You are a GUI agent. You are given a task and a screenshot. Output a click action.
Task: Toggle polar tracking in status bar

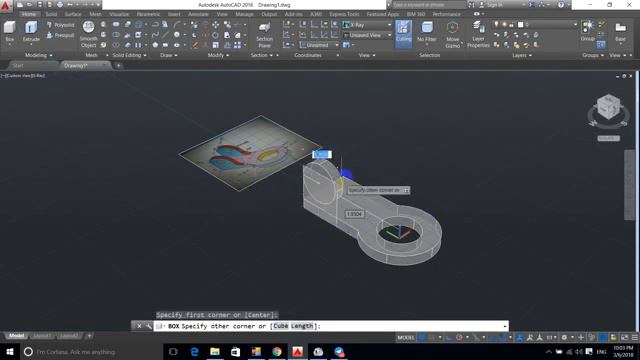459,338
